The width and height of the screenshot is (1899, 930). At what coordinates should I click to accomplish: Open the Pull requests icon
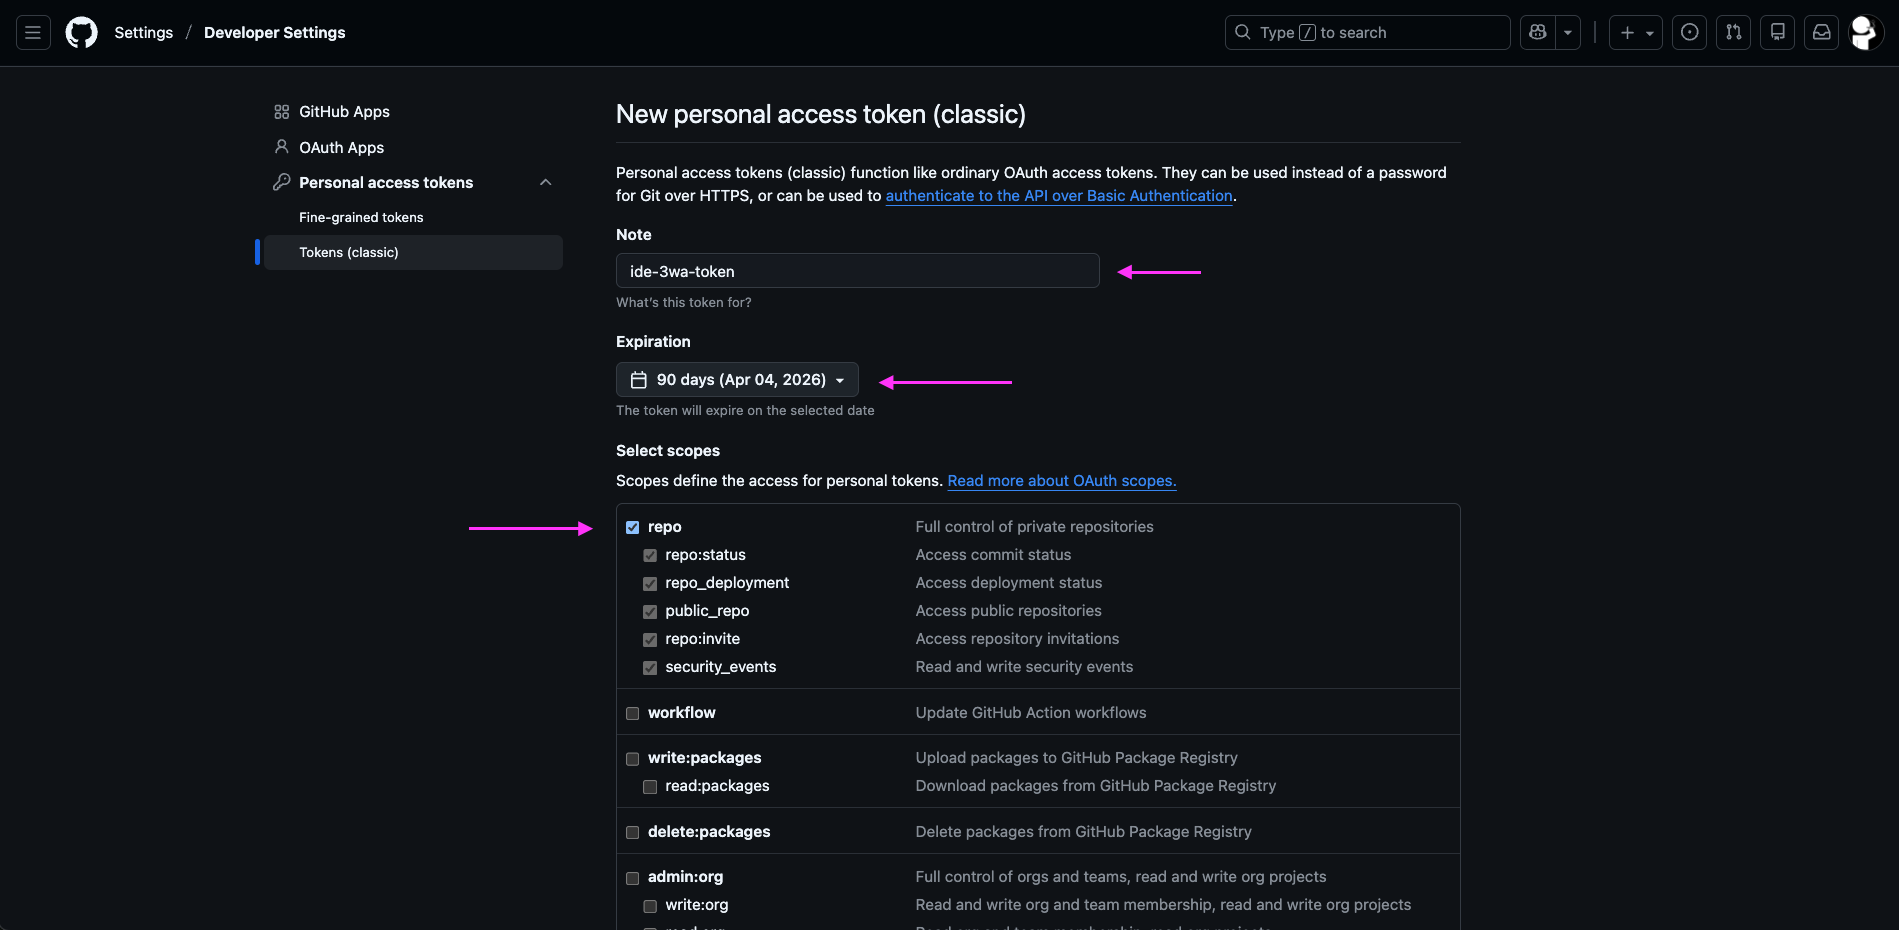(x=1733, y=33)
